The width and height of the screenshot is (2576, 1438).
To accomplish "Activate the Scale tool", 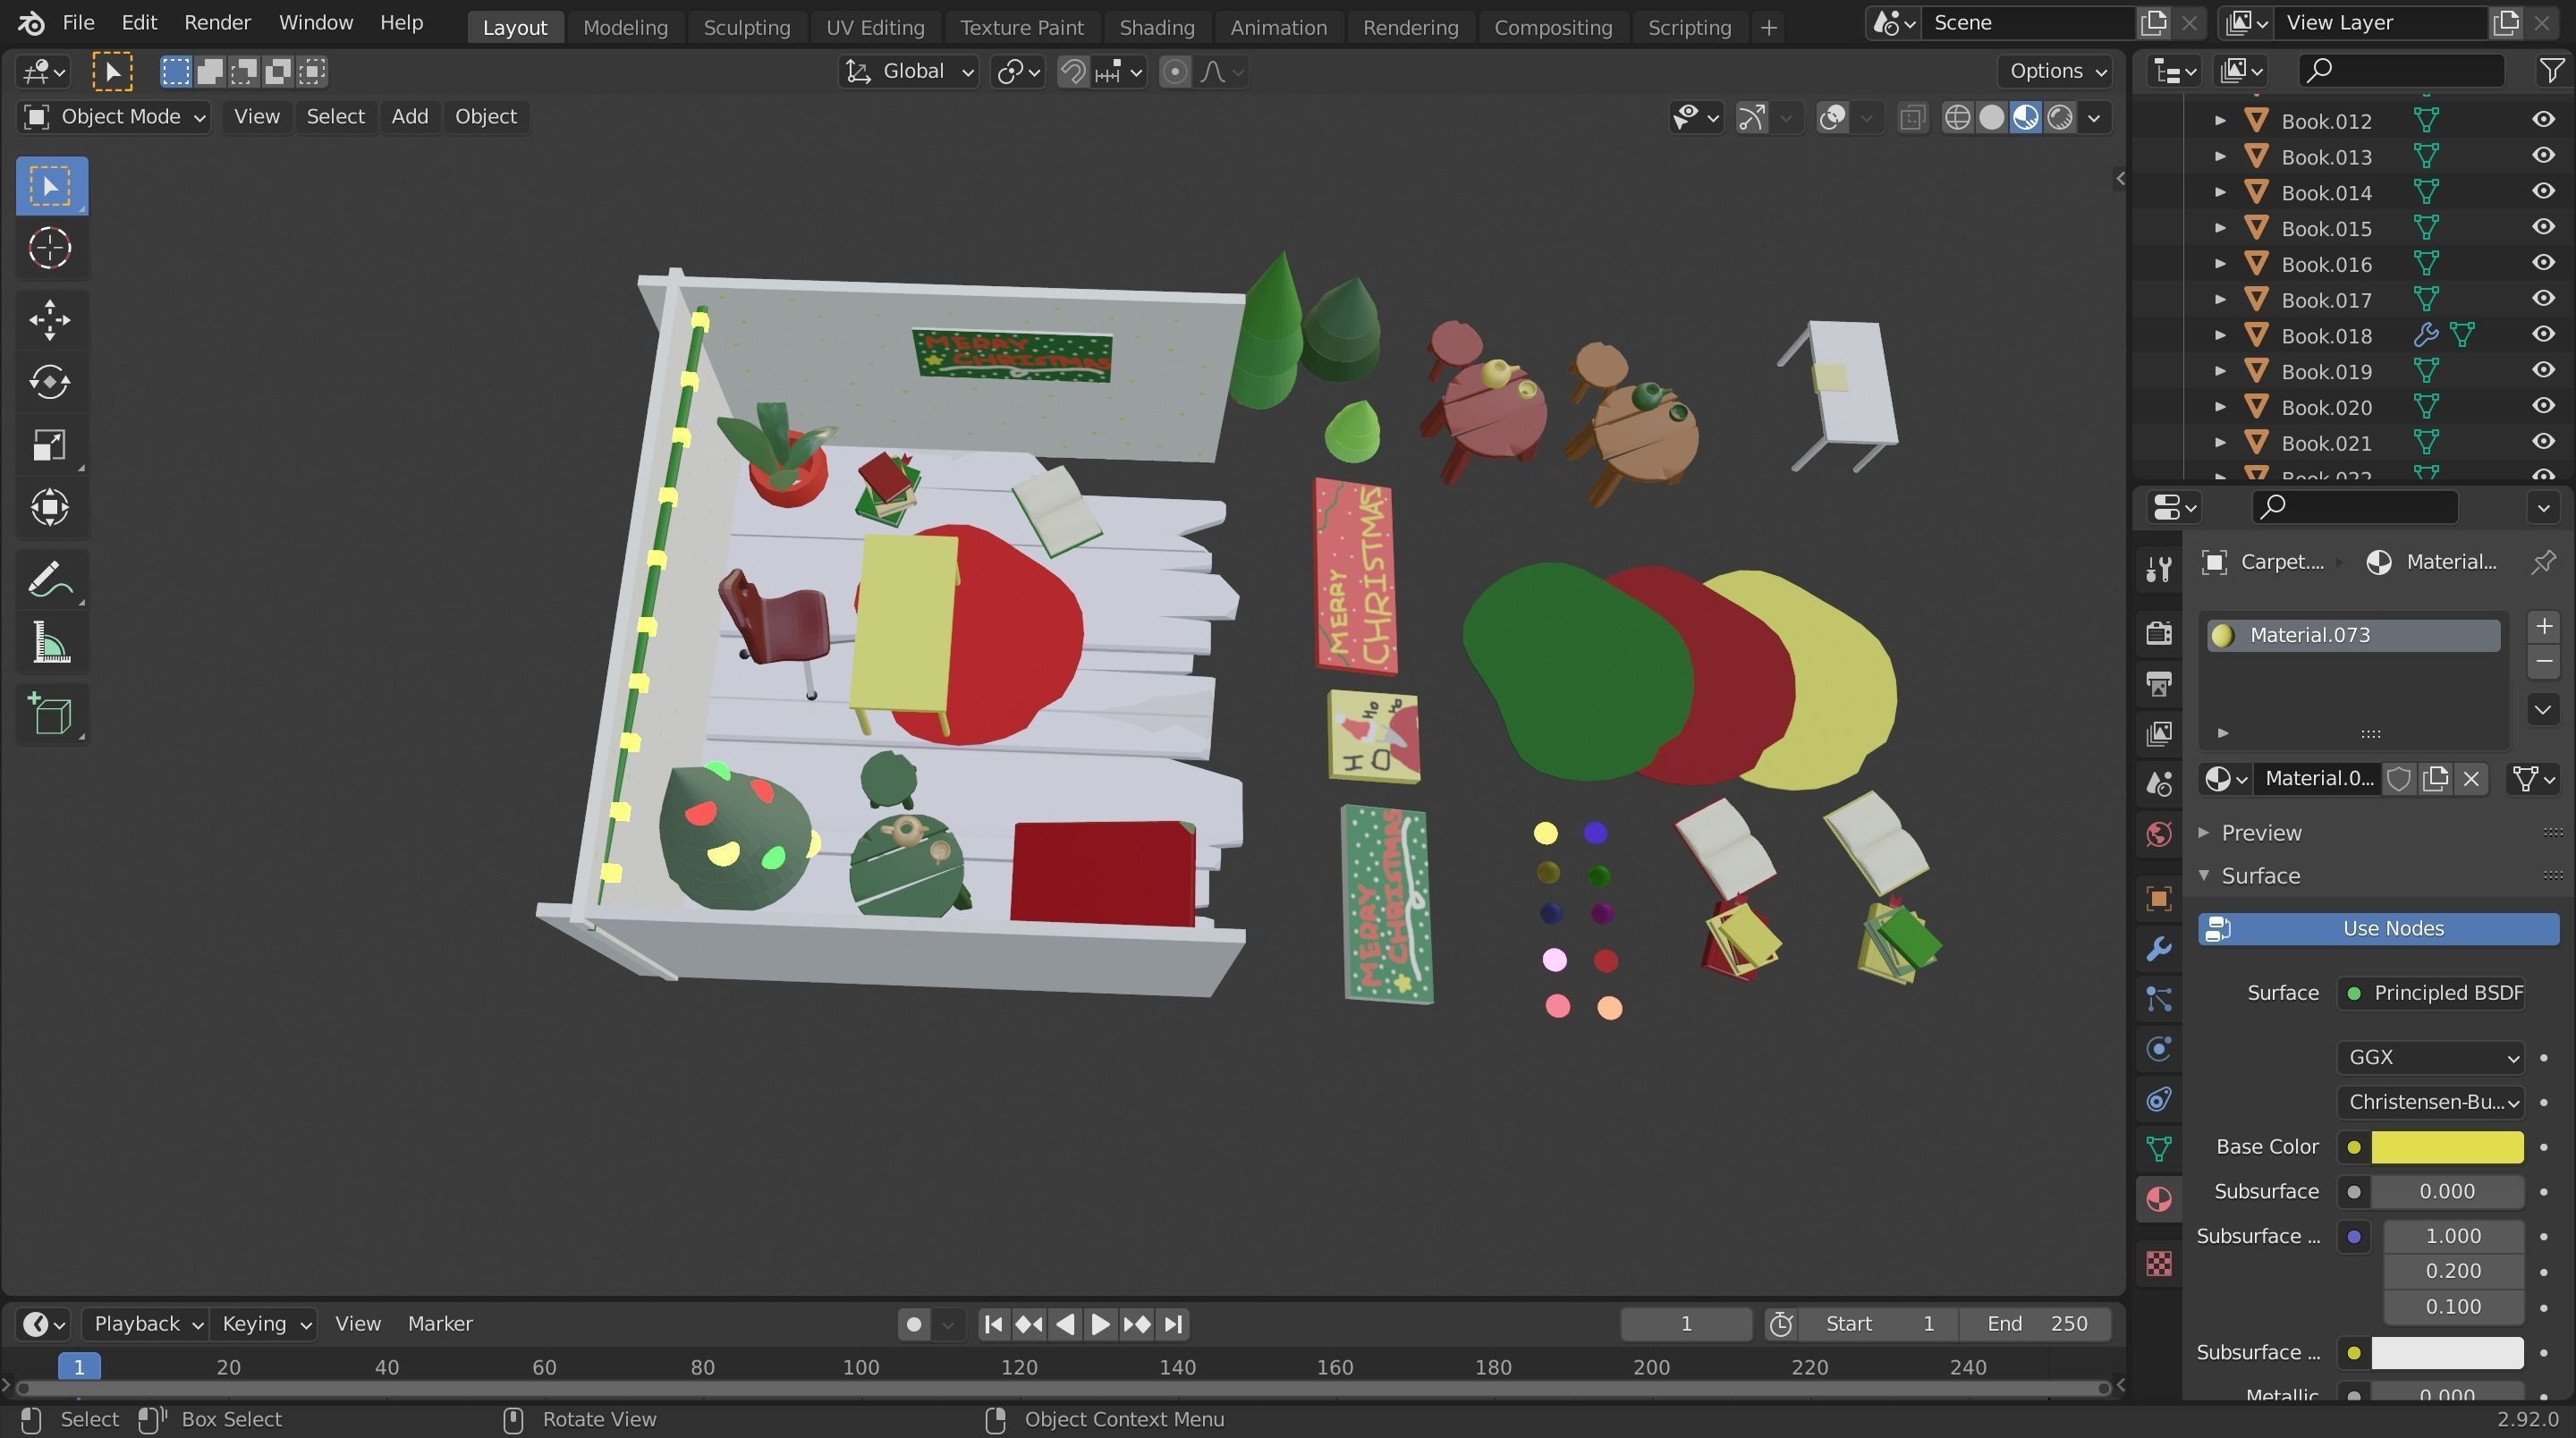I will (50, 445).
